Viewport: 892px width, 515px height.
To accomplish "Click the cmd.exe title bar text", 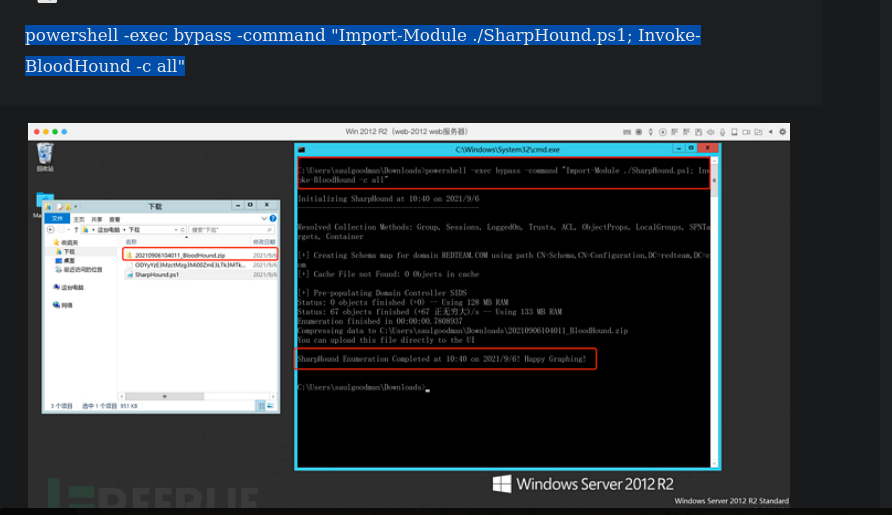I will click(507, 150).
